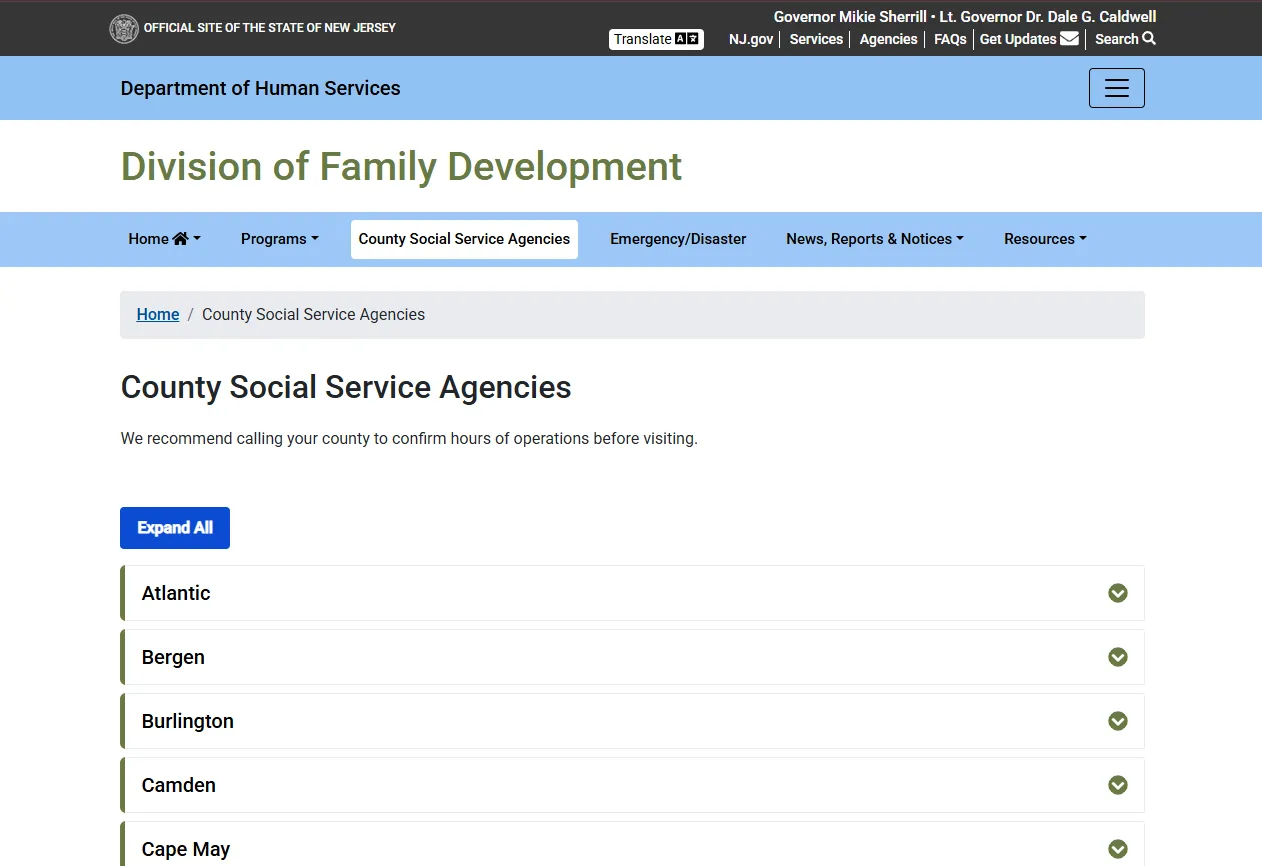Open the News, Reports & Notices dropdown
Viewport: 1262px width, 866px height.
point(875,239)
